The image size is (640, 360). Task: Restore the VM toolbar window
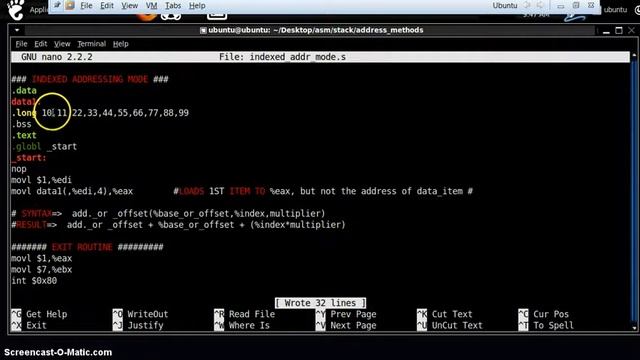(x=576, y=5)
